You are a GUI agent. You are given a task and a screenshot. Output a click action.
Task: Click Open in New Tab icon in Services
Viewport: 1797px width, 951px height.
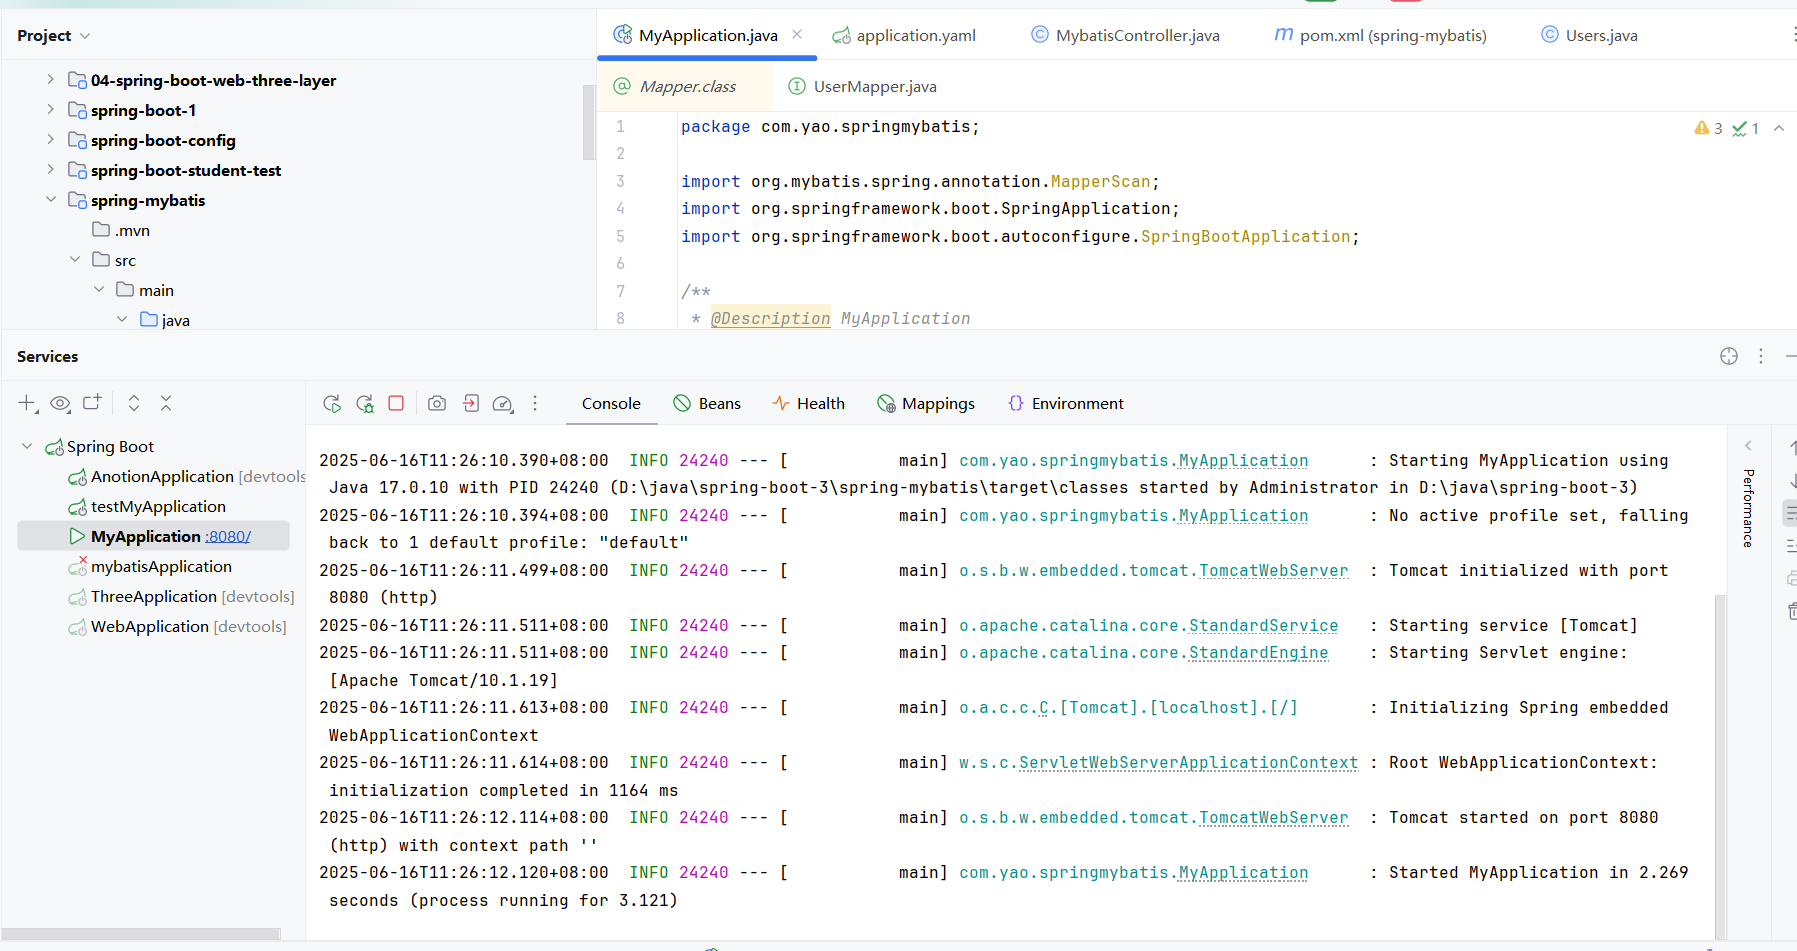tap(92, 402)
